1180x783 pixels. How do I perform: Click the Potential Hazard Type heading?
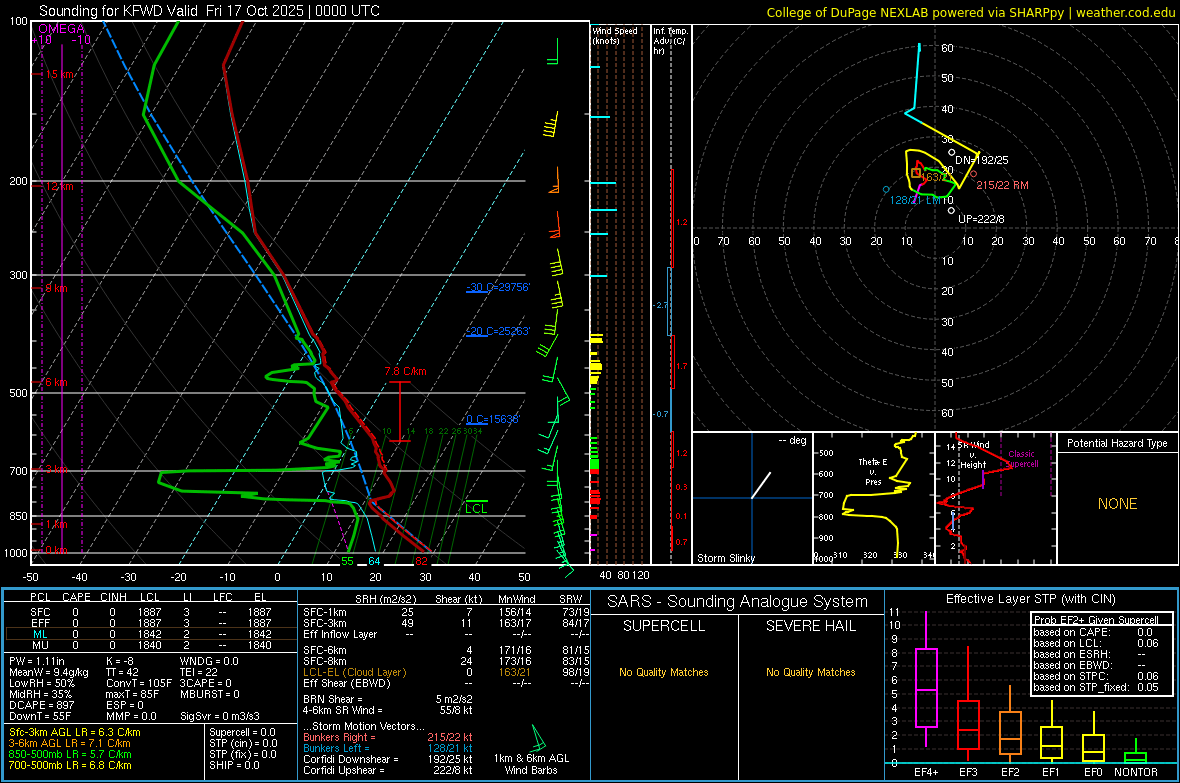tap(1117, 443)
